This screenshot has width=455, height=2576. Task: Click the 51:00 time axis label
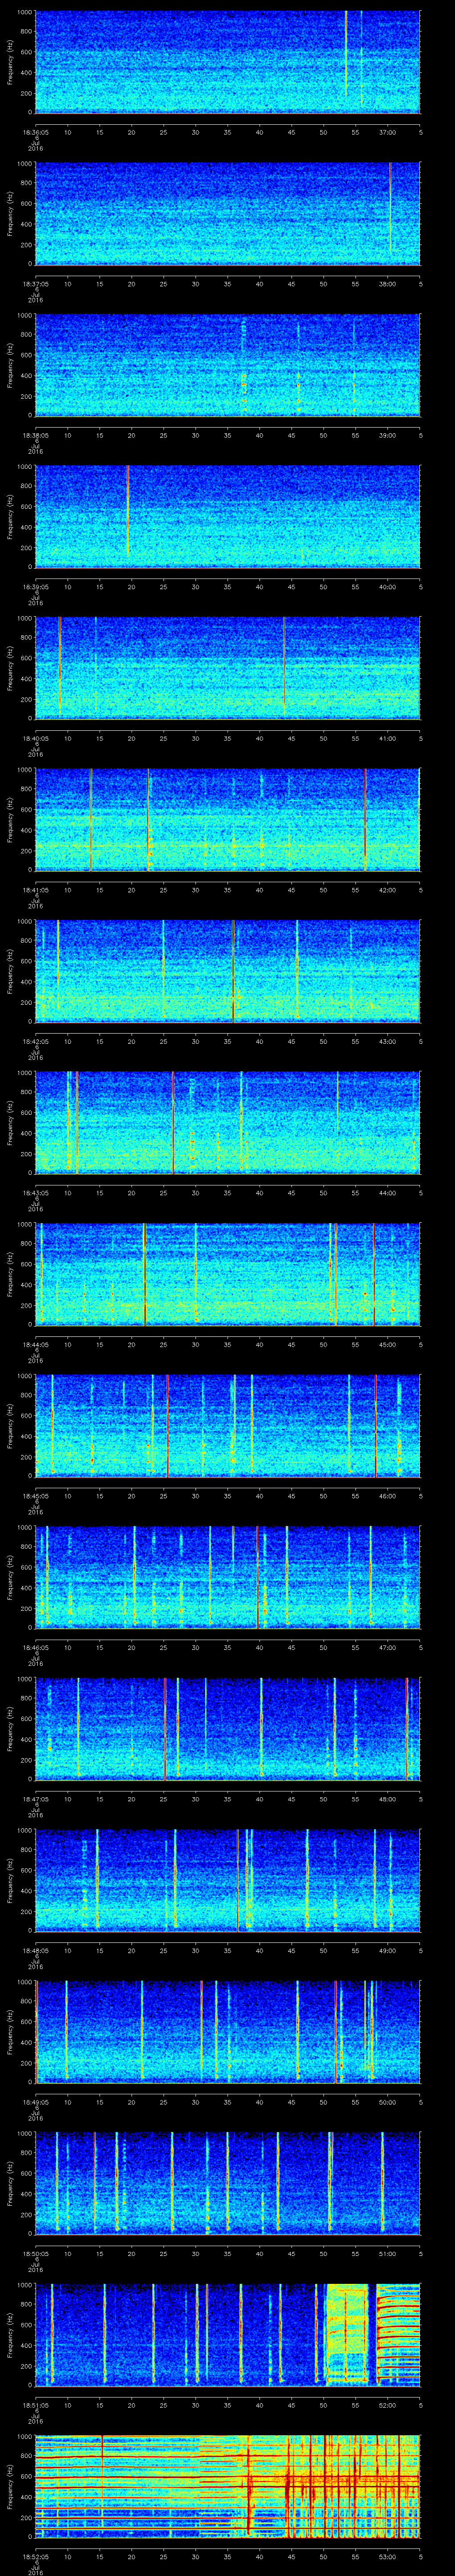(x=388, y=2255)
